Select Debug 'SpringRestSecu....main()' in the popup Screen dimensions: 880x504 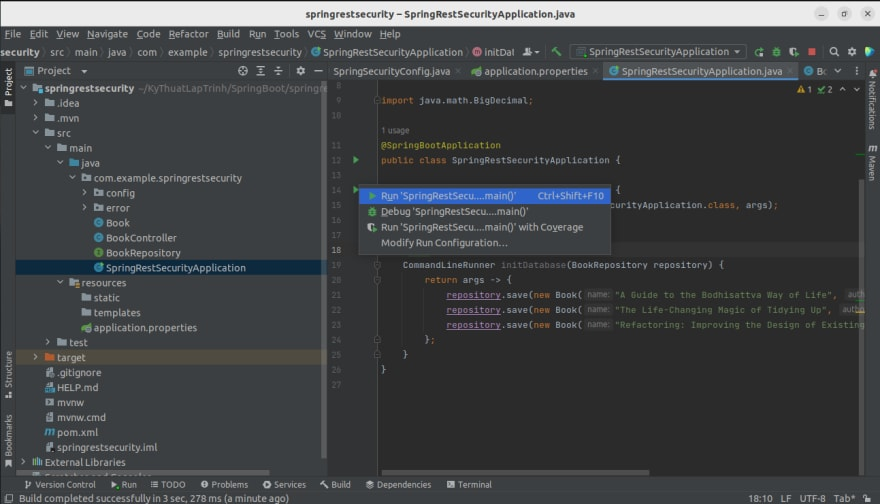485,212
